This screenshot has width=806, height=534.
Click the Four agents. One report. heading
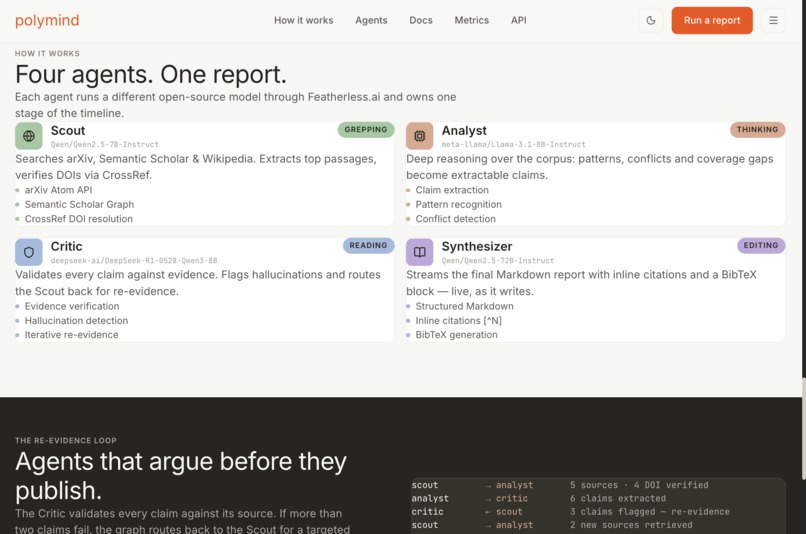[151, 75]
